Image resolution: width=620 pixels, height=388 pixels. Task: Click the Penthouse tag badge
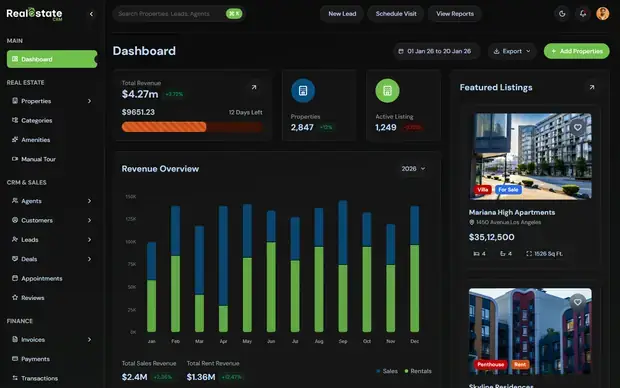tap(490, 365)
